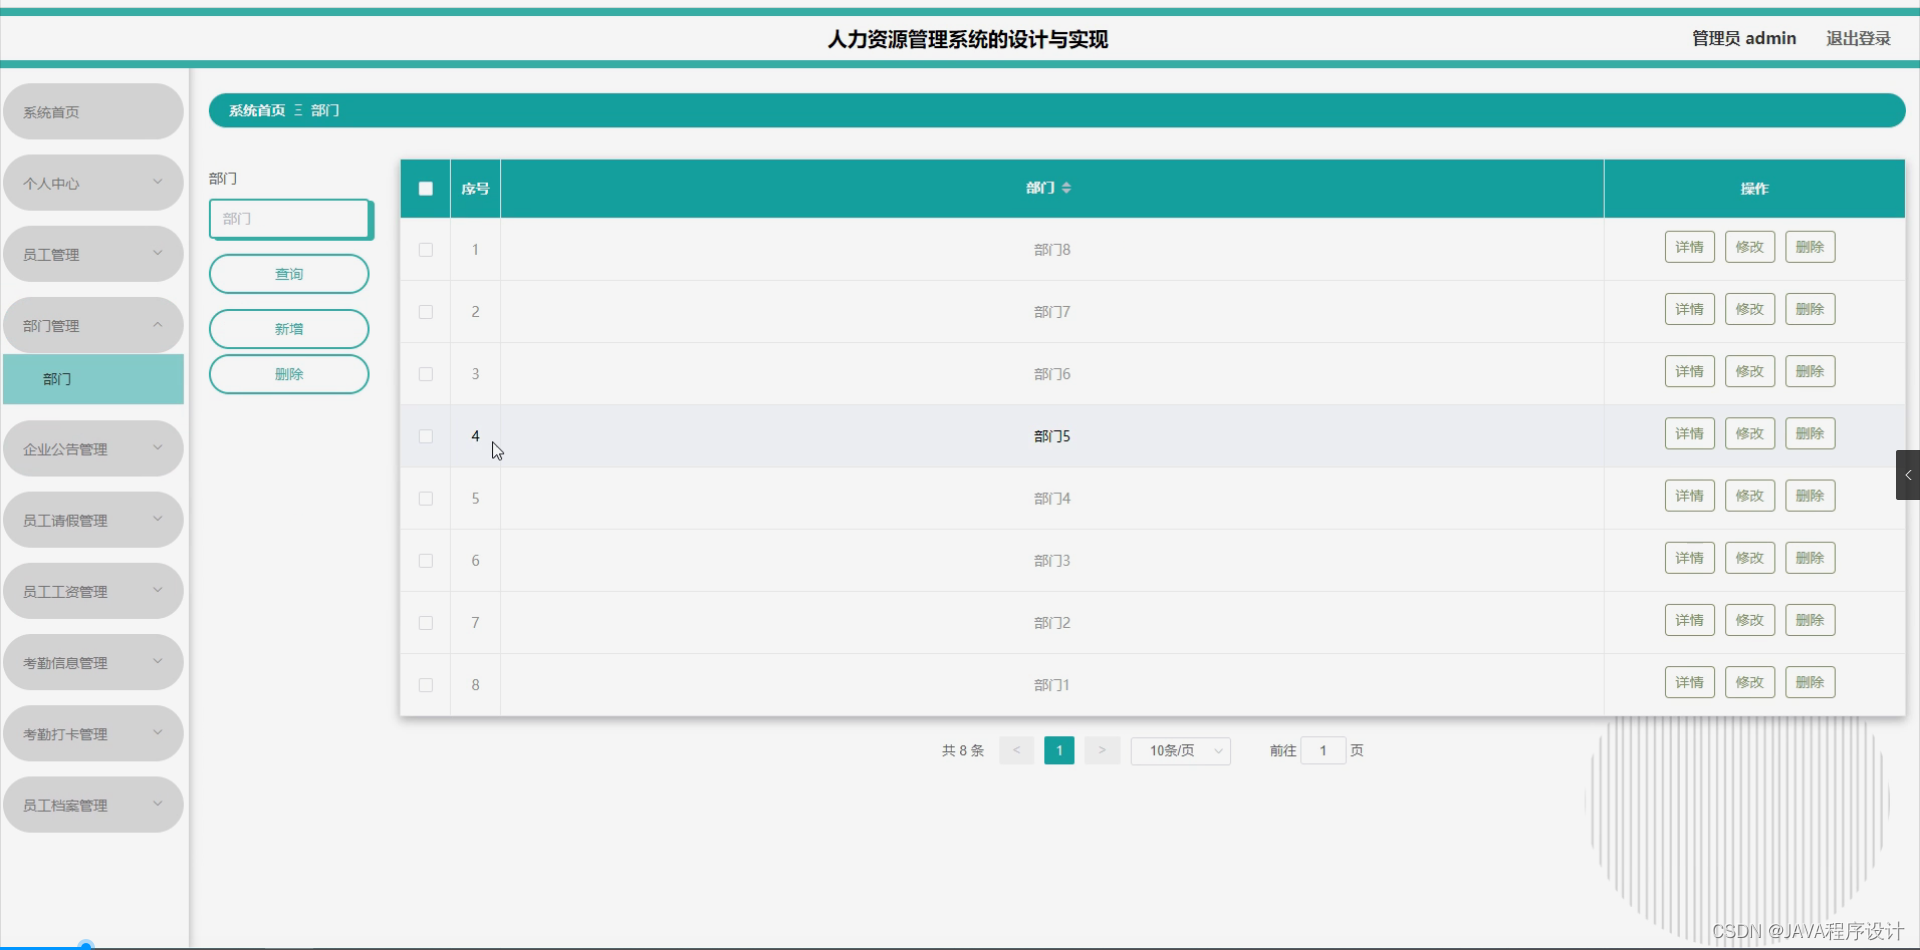Click the 管理员 admin user label
The image size is (1920, 950).
point(1744,38)
